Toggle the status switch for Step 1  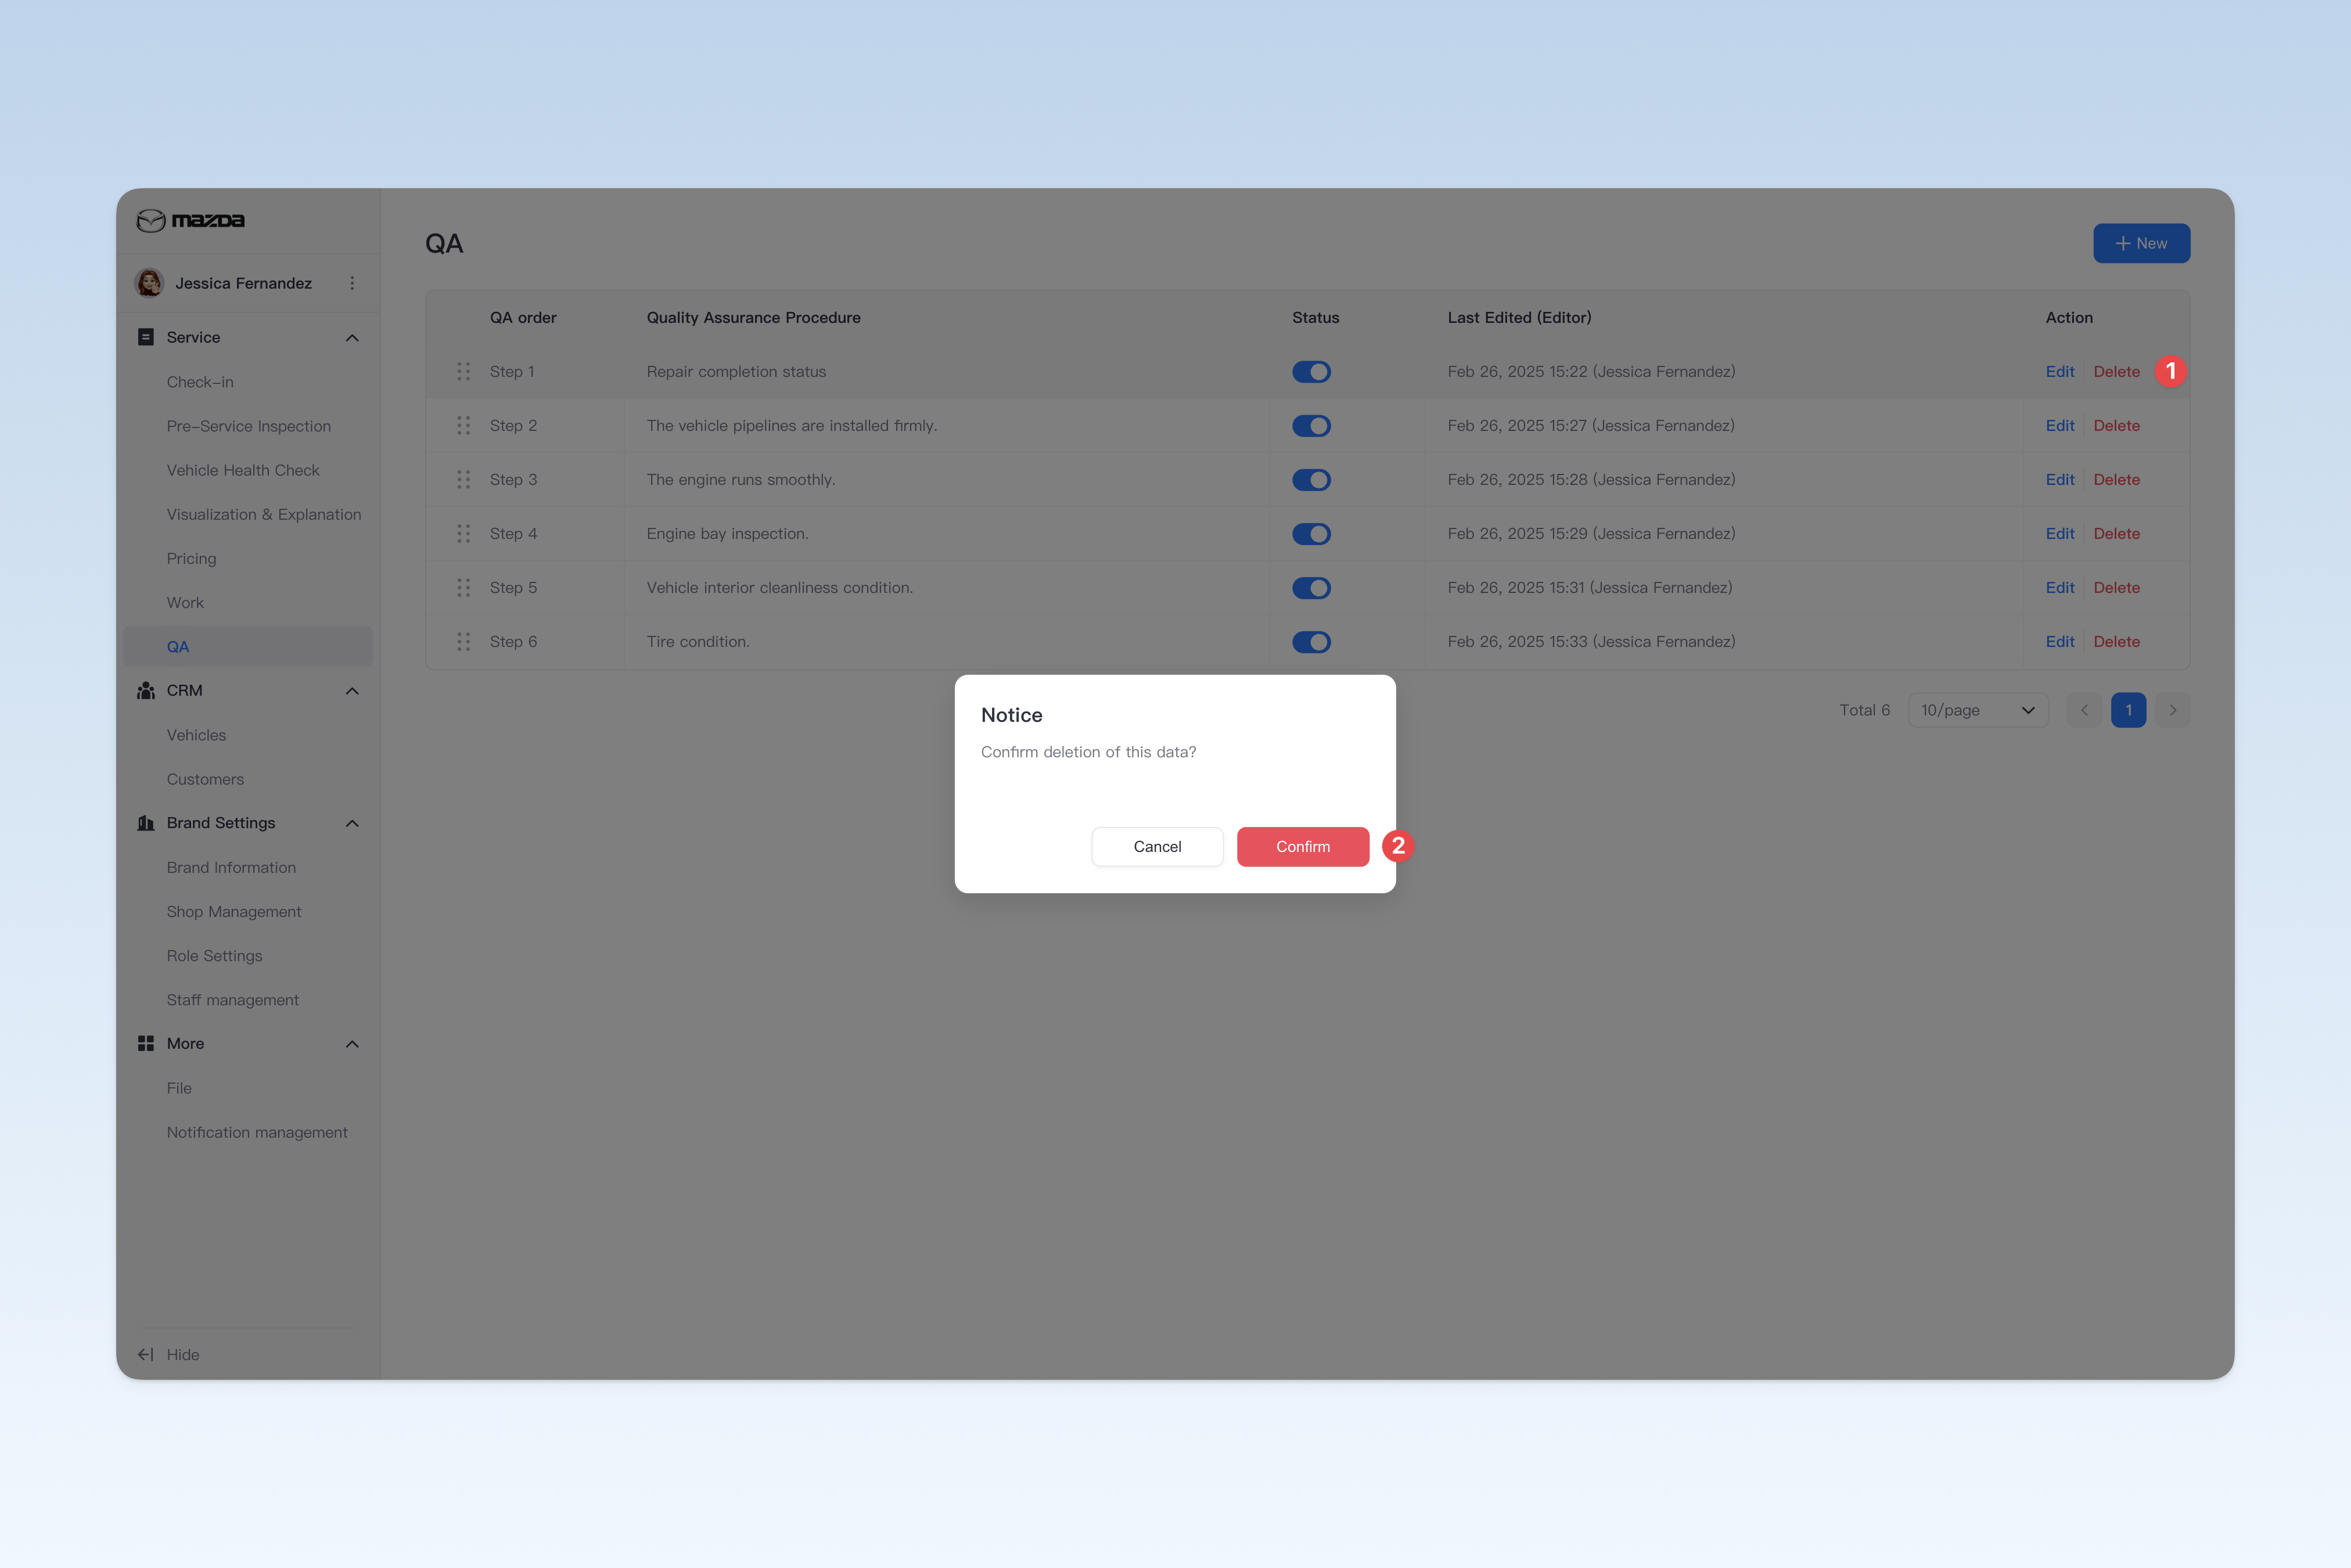pyautogui.click(x=1311, y=372)
